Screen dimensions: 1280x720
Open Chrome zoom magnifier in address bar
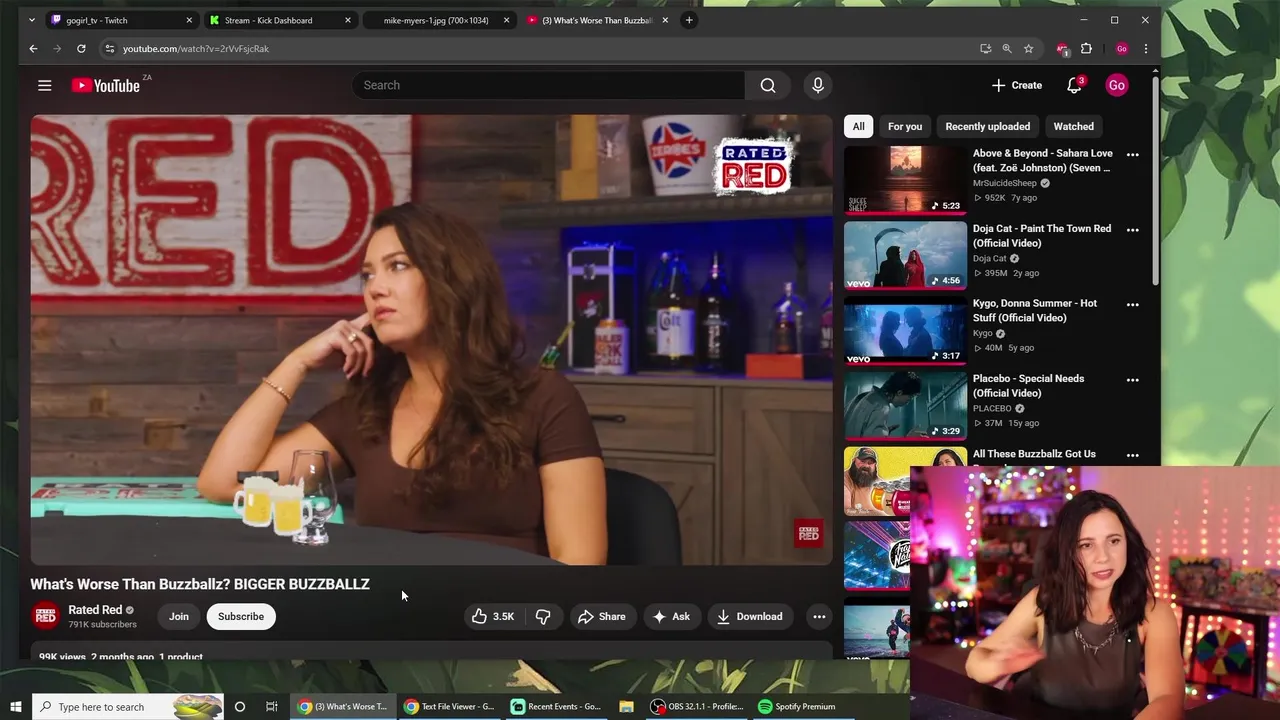pos(1007,48)
